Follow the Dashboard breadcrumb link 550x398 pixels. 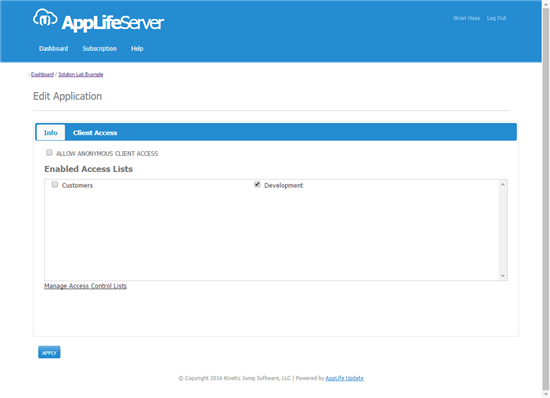click(42, 74)
